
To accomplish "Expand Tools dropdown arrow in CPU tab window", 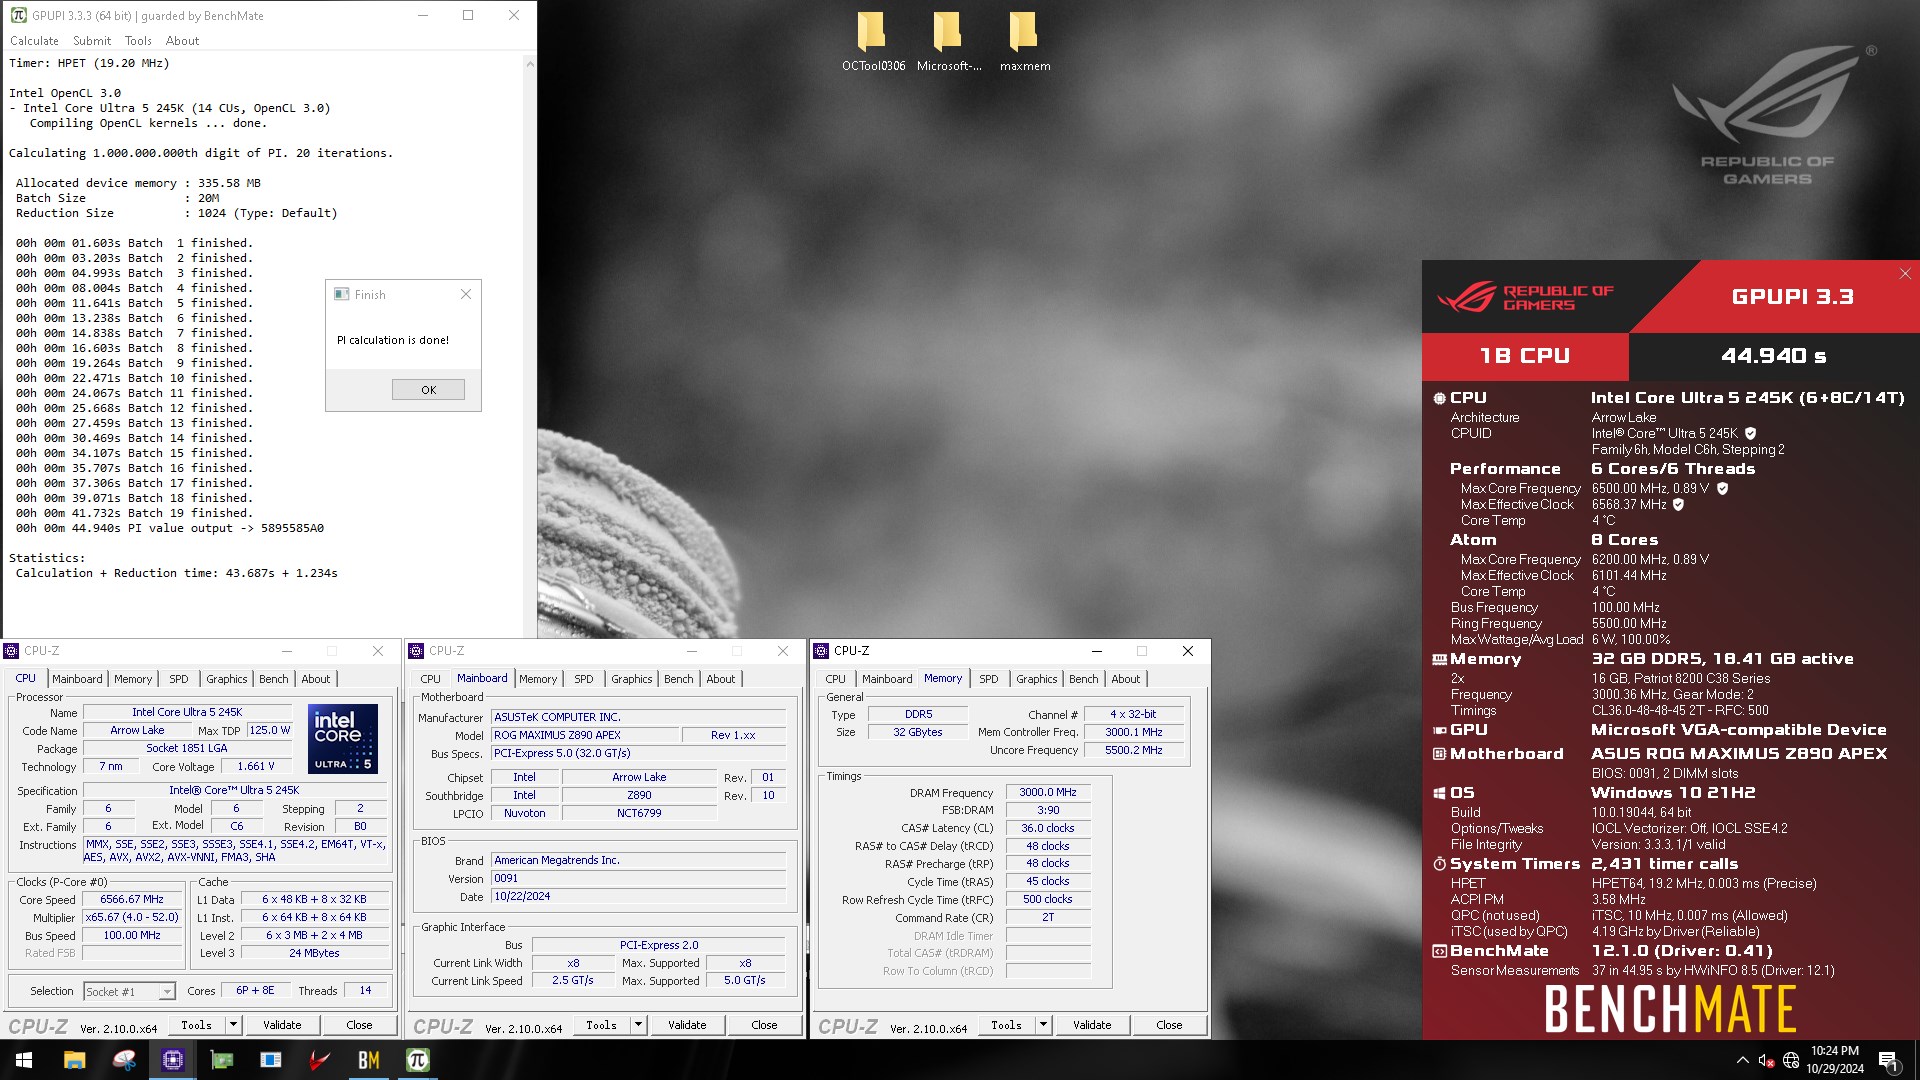I will (233, 1024).
